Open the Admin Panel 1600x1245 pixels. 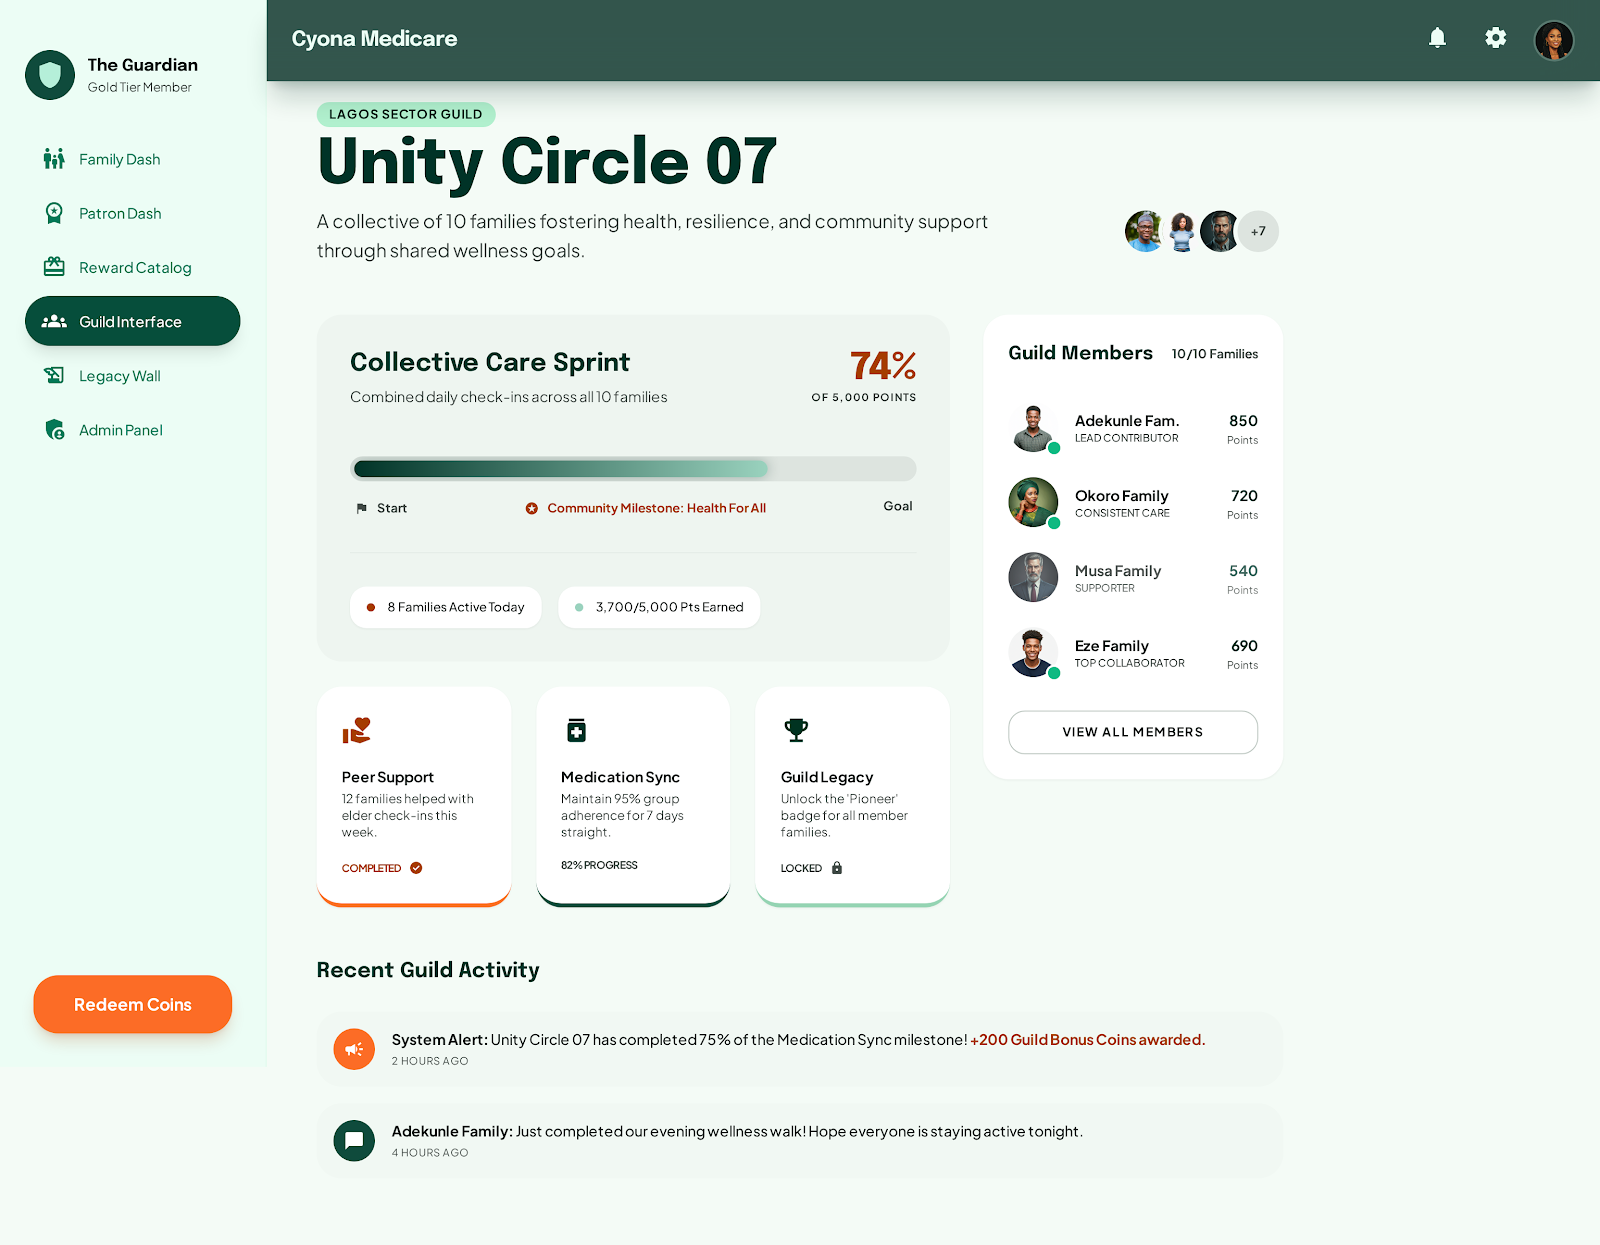tap(132, 430)
